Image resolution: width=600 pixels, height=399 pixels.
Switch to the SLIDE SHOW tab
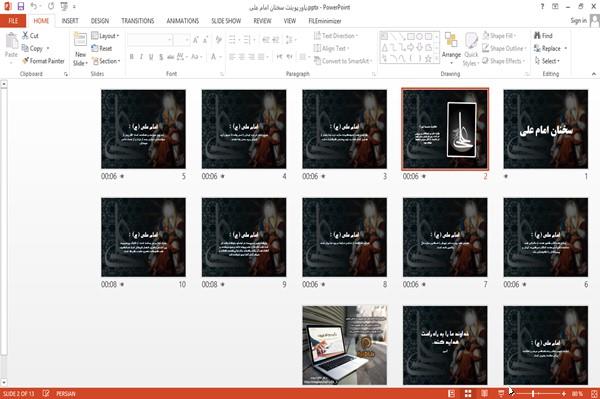pyautogui.click(x=226, y=21)
